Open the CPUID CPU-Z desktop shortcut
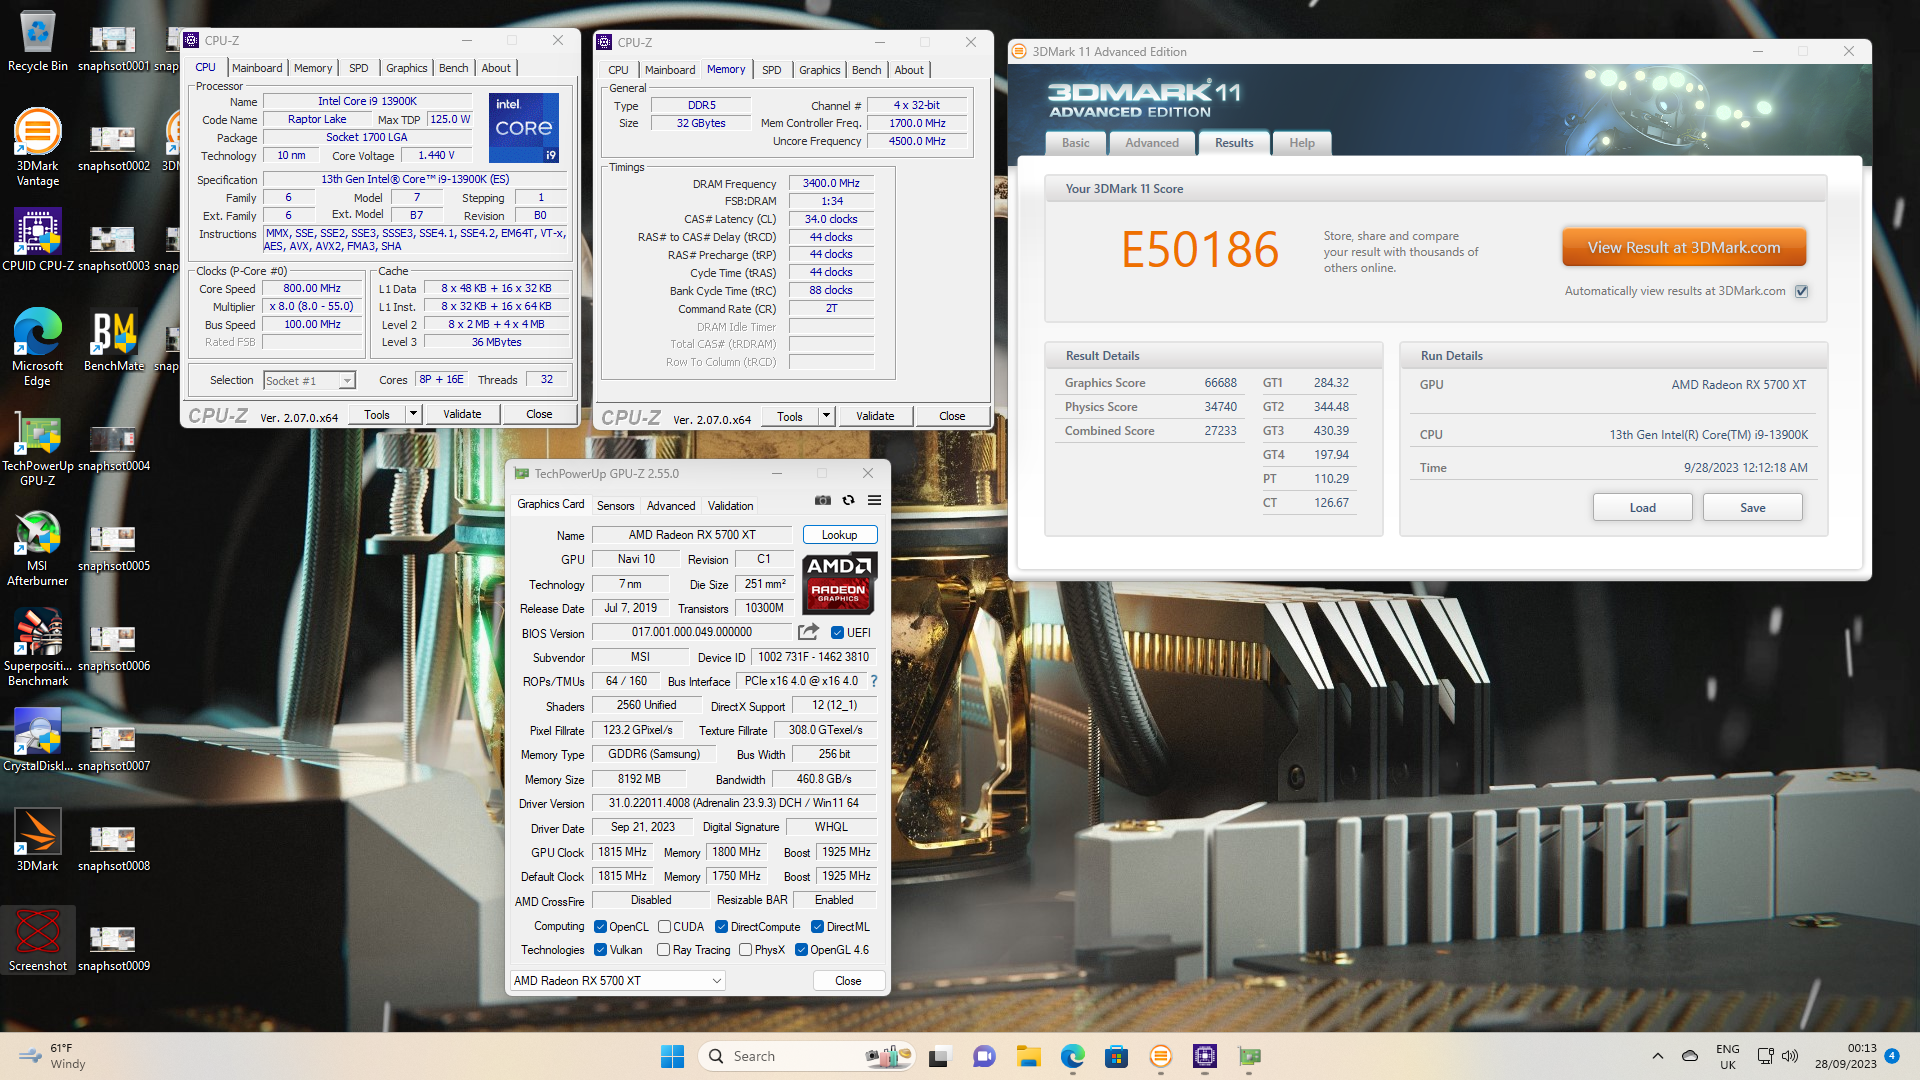 (37, 240)
